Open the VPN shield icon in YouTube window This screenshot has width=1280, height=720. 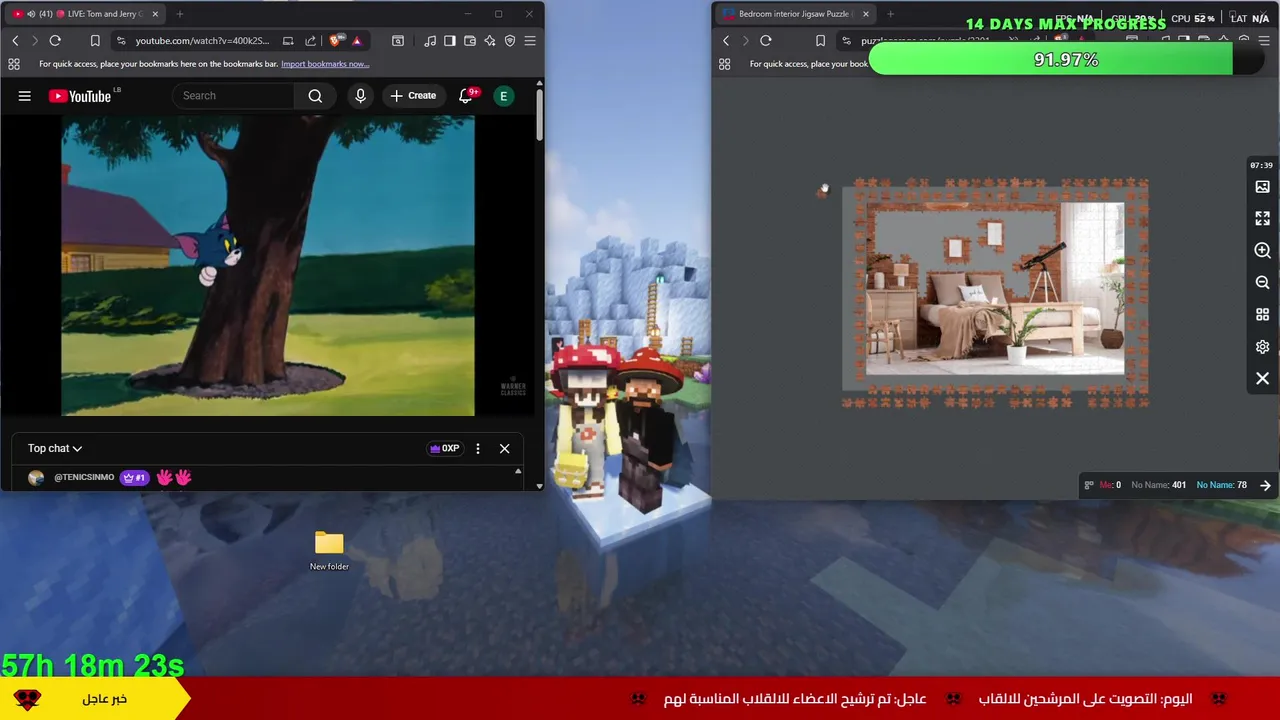(x=510, y=40)
